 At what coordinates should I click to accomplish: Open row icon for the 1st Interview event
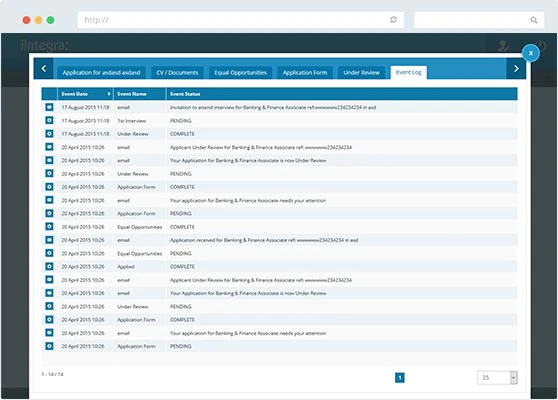tap(49, 120)
